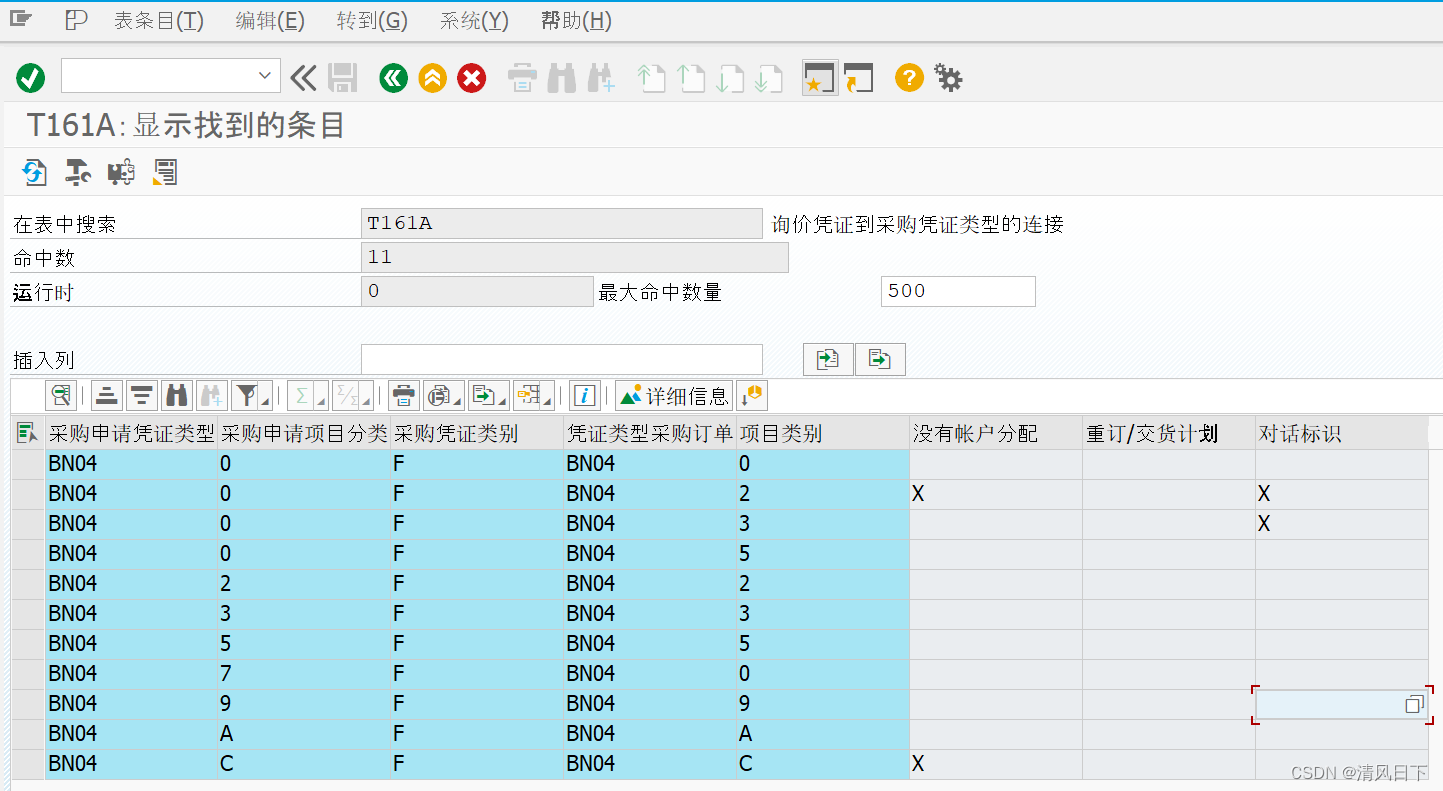This screenshot has height=791, width=1443.
Task: Sort the entries ascending
Action: tap(106, 395)
